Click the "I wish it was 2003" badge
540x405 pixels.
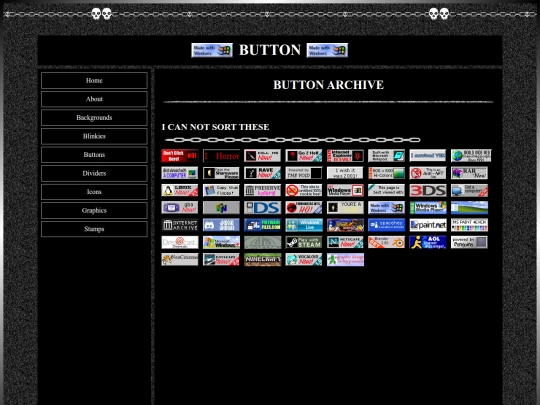(345, 173)
